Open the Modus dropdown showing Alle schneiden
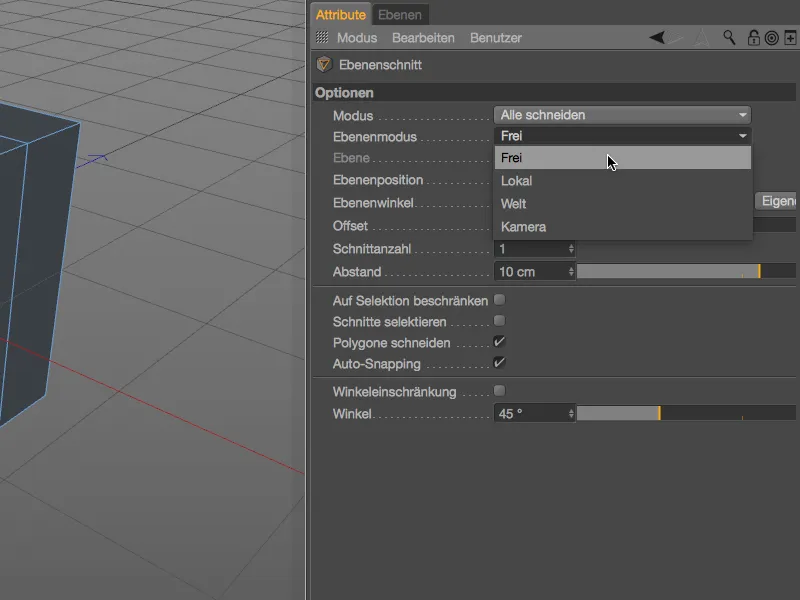 click(622, 115)
